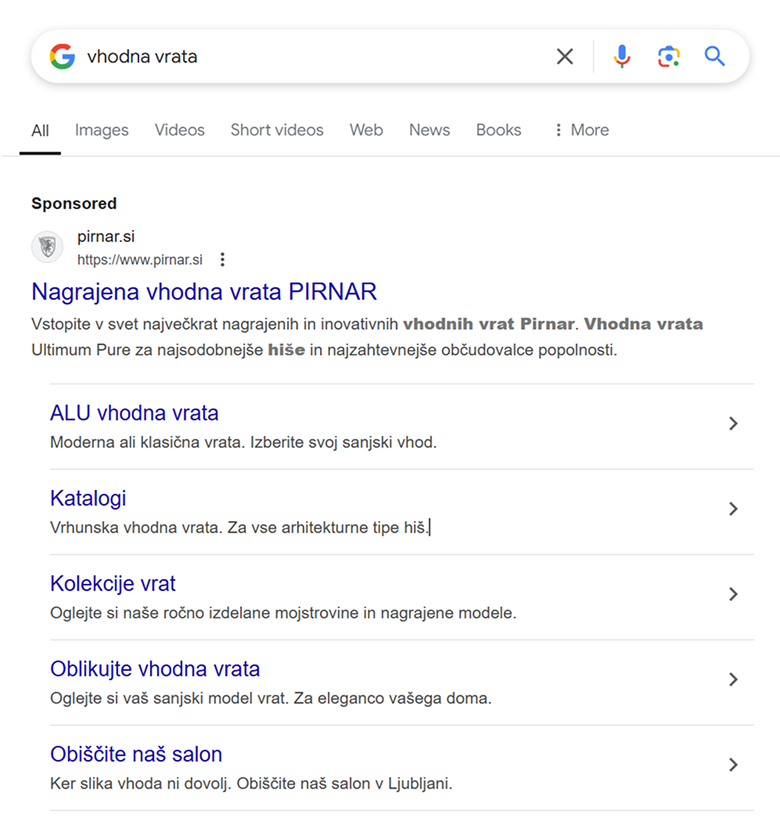Click chevron next to Oblikujte vhodna vrata
780x832 pixels.
coord(733,679)
